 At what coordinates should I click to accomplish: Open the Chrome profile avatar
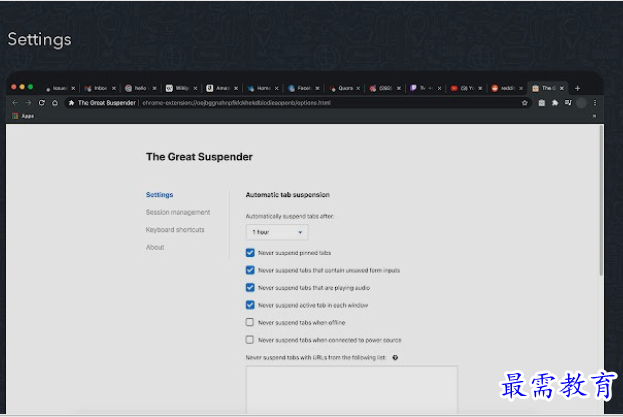pos(581,103)
